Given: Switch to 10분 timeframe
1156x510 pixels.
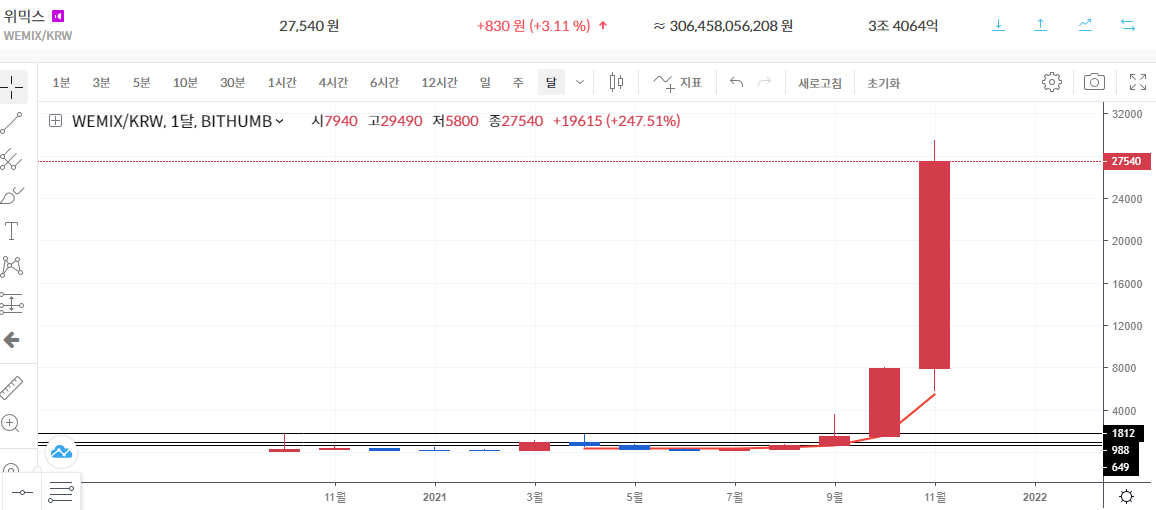Looking at the screenshot, I should coord(185,83).
